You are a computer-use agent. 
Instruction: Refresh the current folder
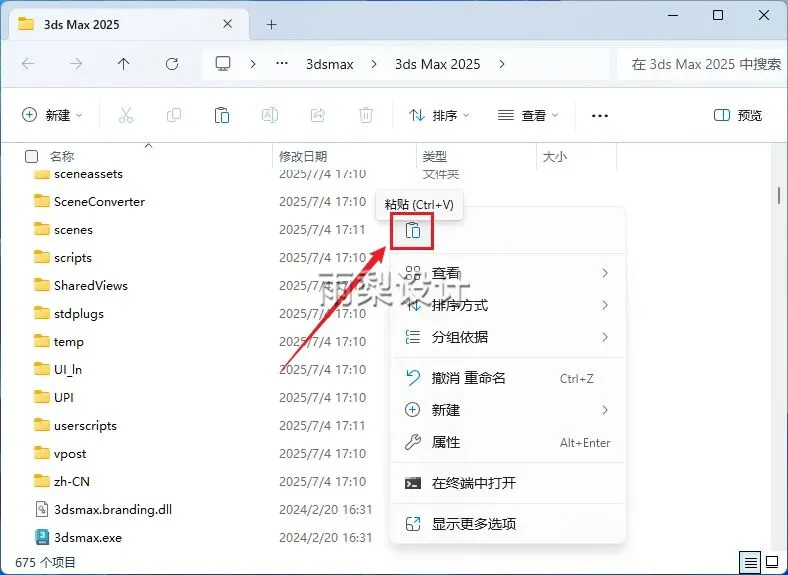coord(172,64)
